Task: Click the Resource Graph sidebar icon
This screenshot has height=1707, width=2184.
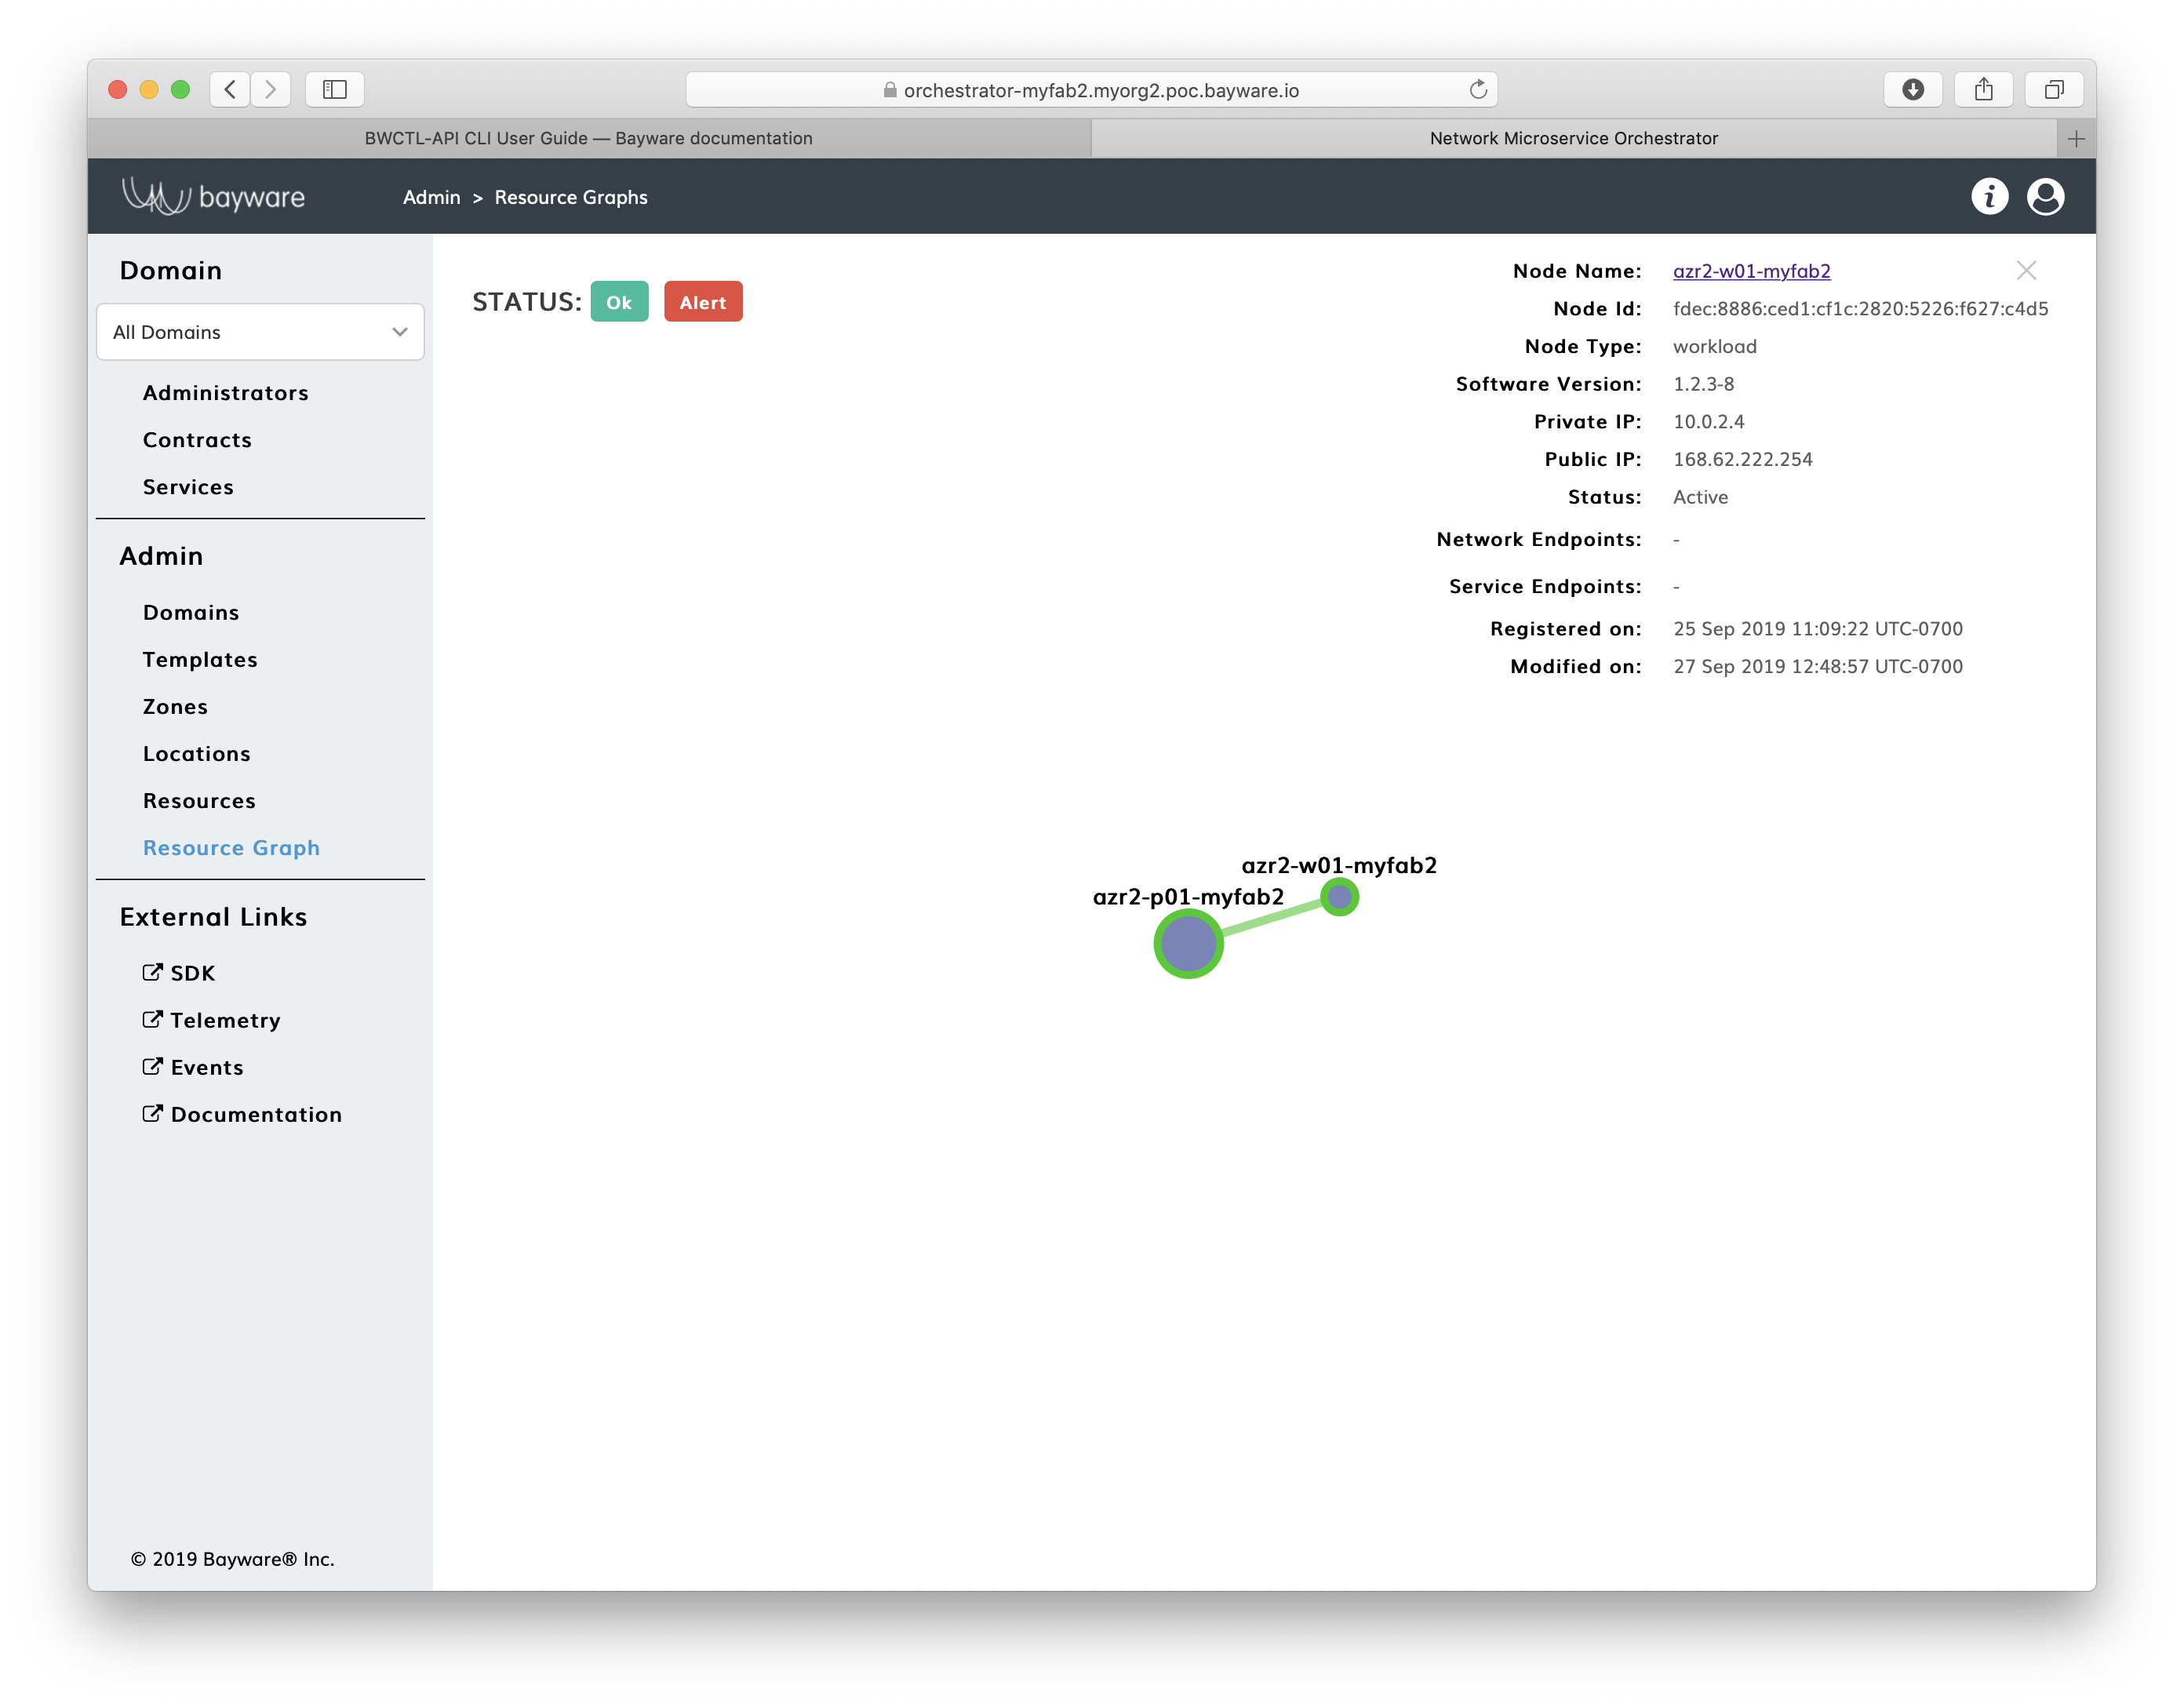Action: (x=231, y=846)
